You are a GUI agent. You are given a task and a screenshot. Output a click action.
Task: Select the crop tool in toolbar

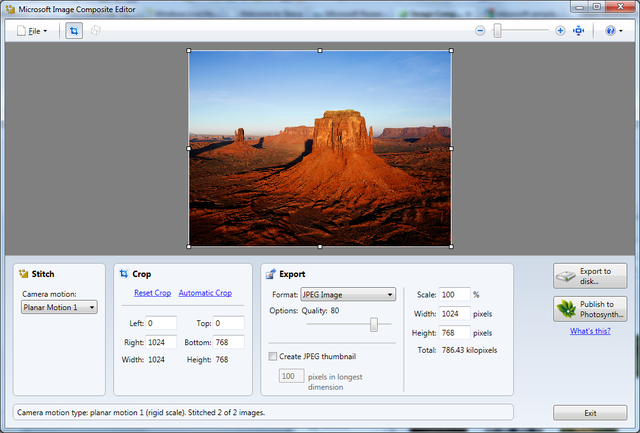click(74, 31)
